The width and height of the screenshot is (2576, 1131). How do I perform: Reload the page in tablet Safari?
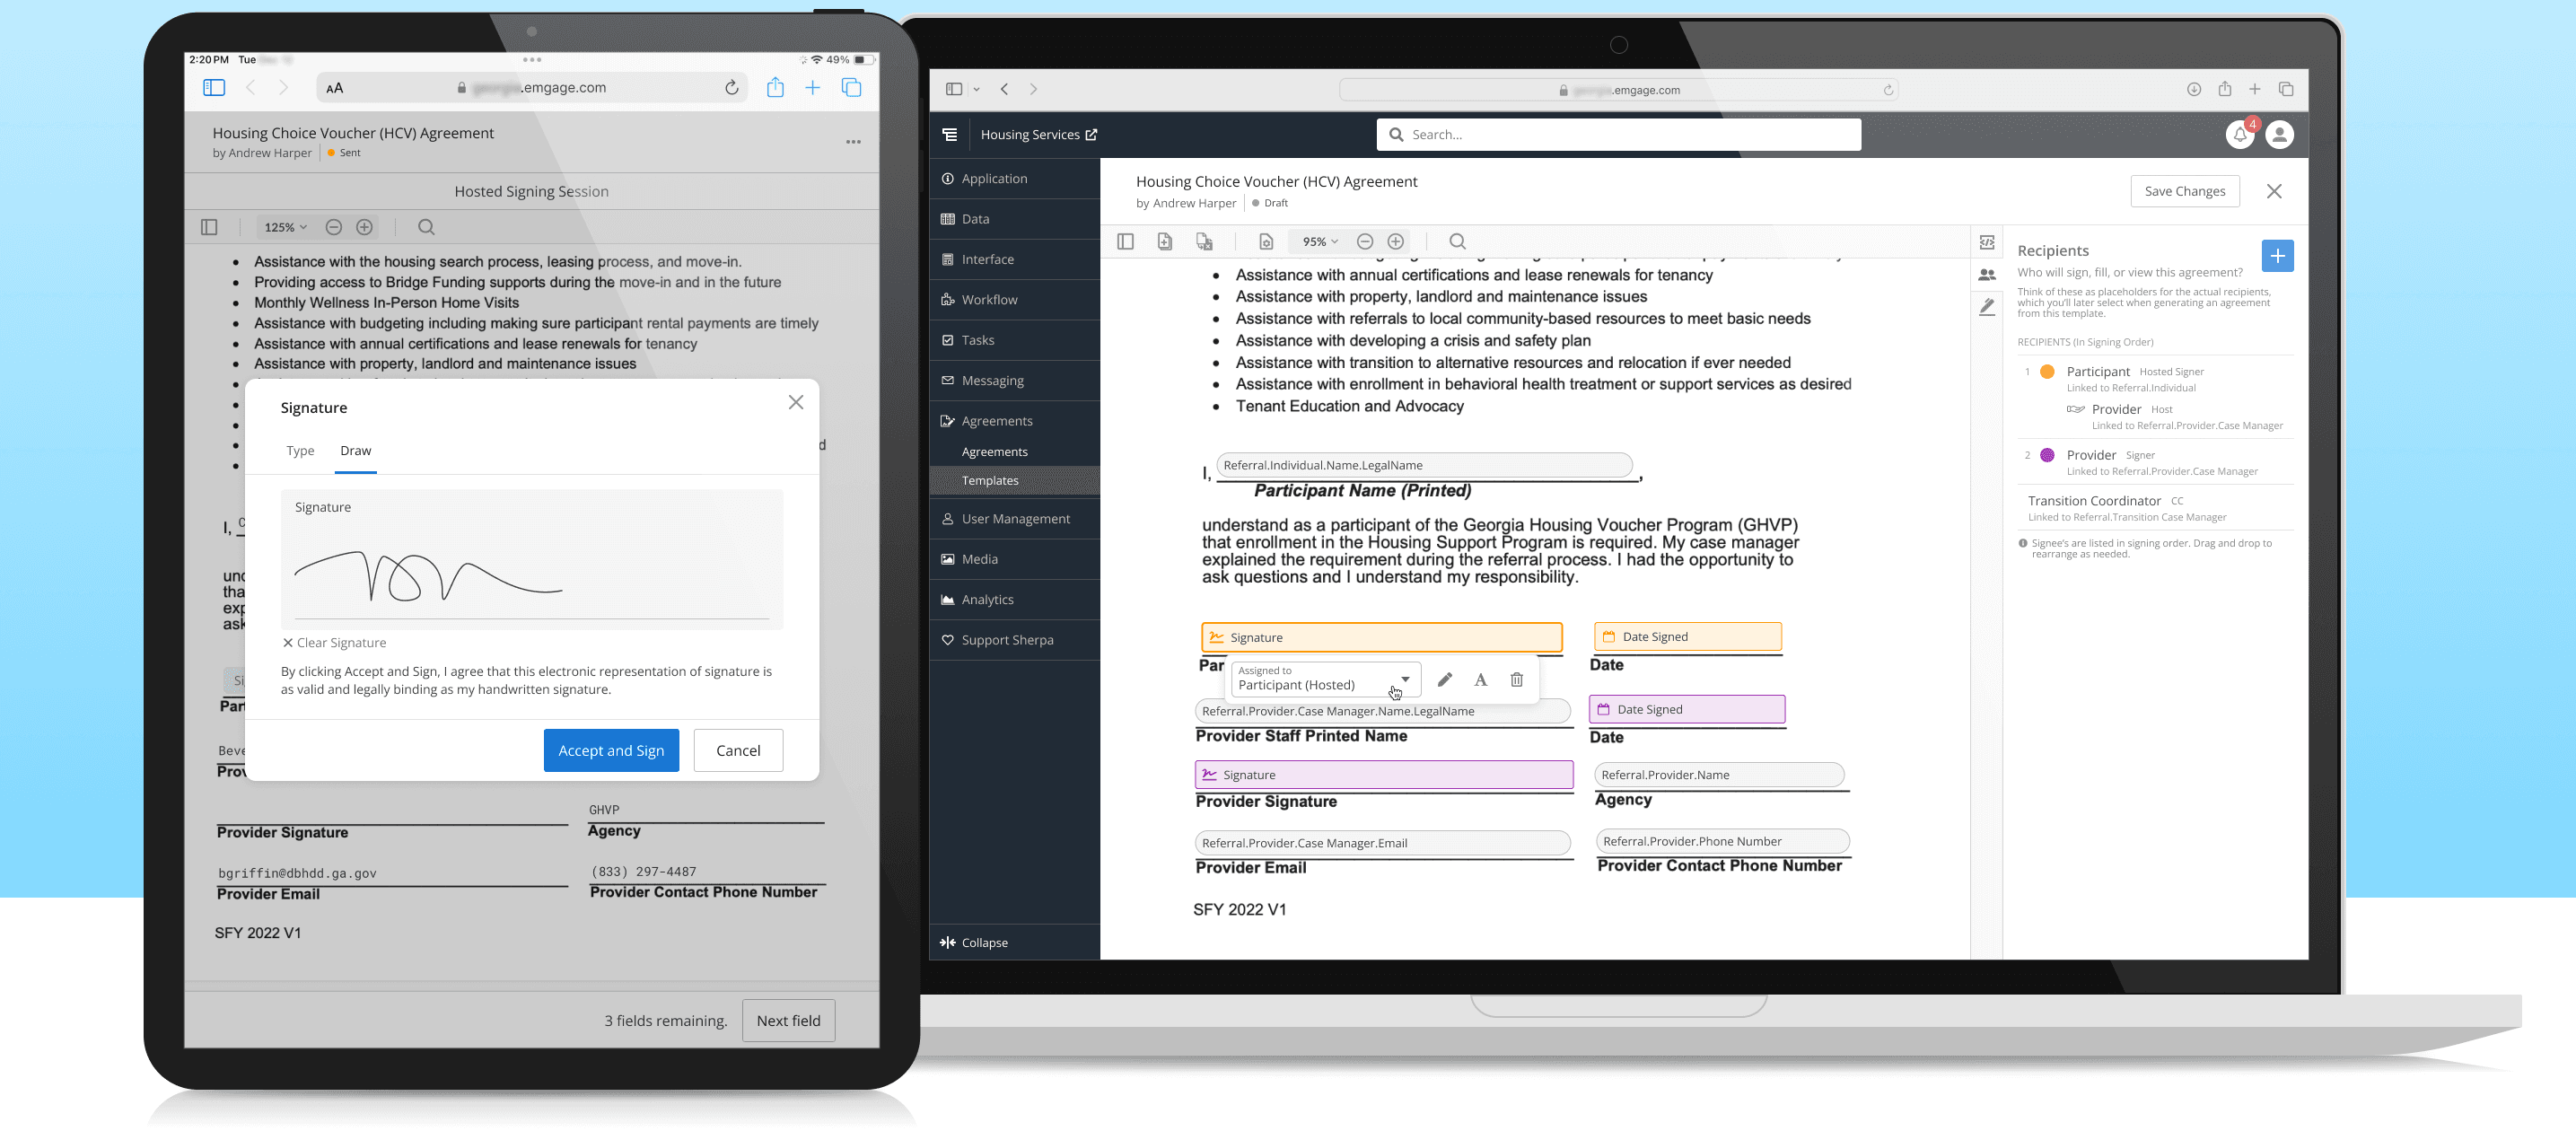coord(732,88)
